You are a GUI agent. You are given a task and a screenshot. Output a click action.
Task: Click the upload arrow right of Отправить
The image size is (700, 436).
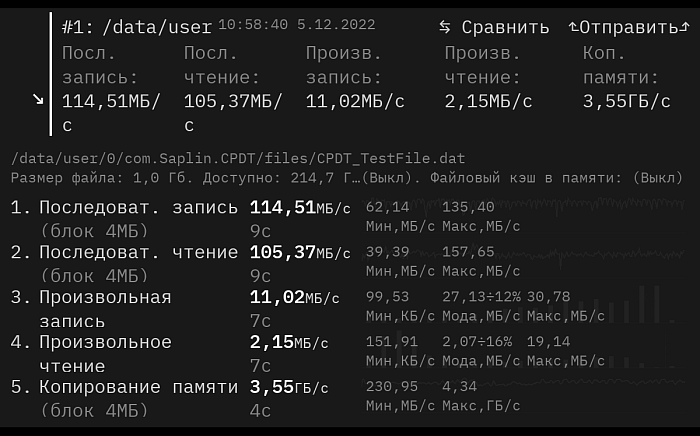pyautogui.click(x=684, y=27)
